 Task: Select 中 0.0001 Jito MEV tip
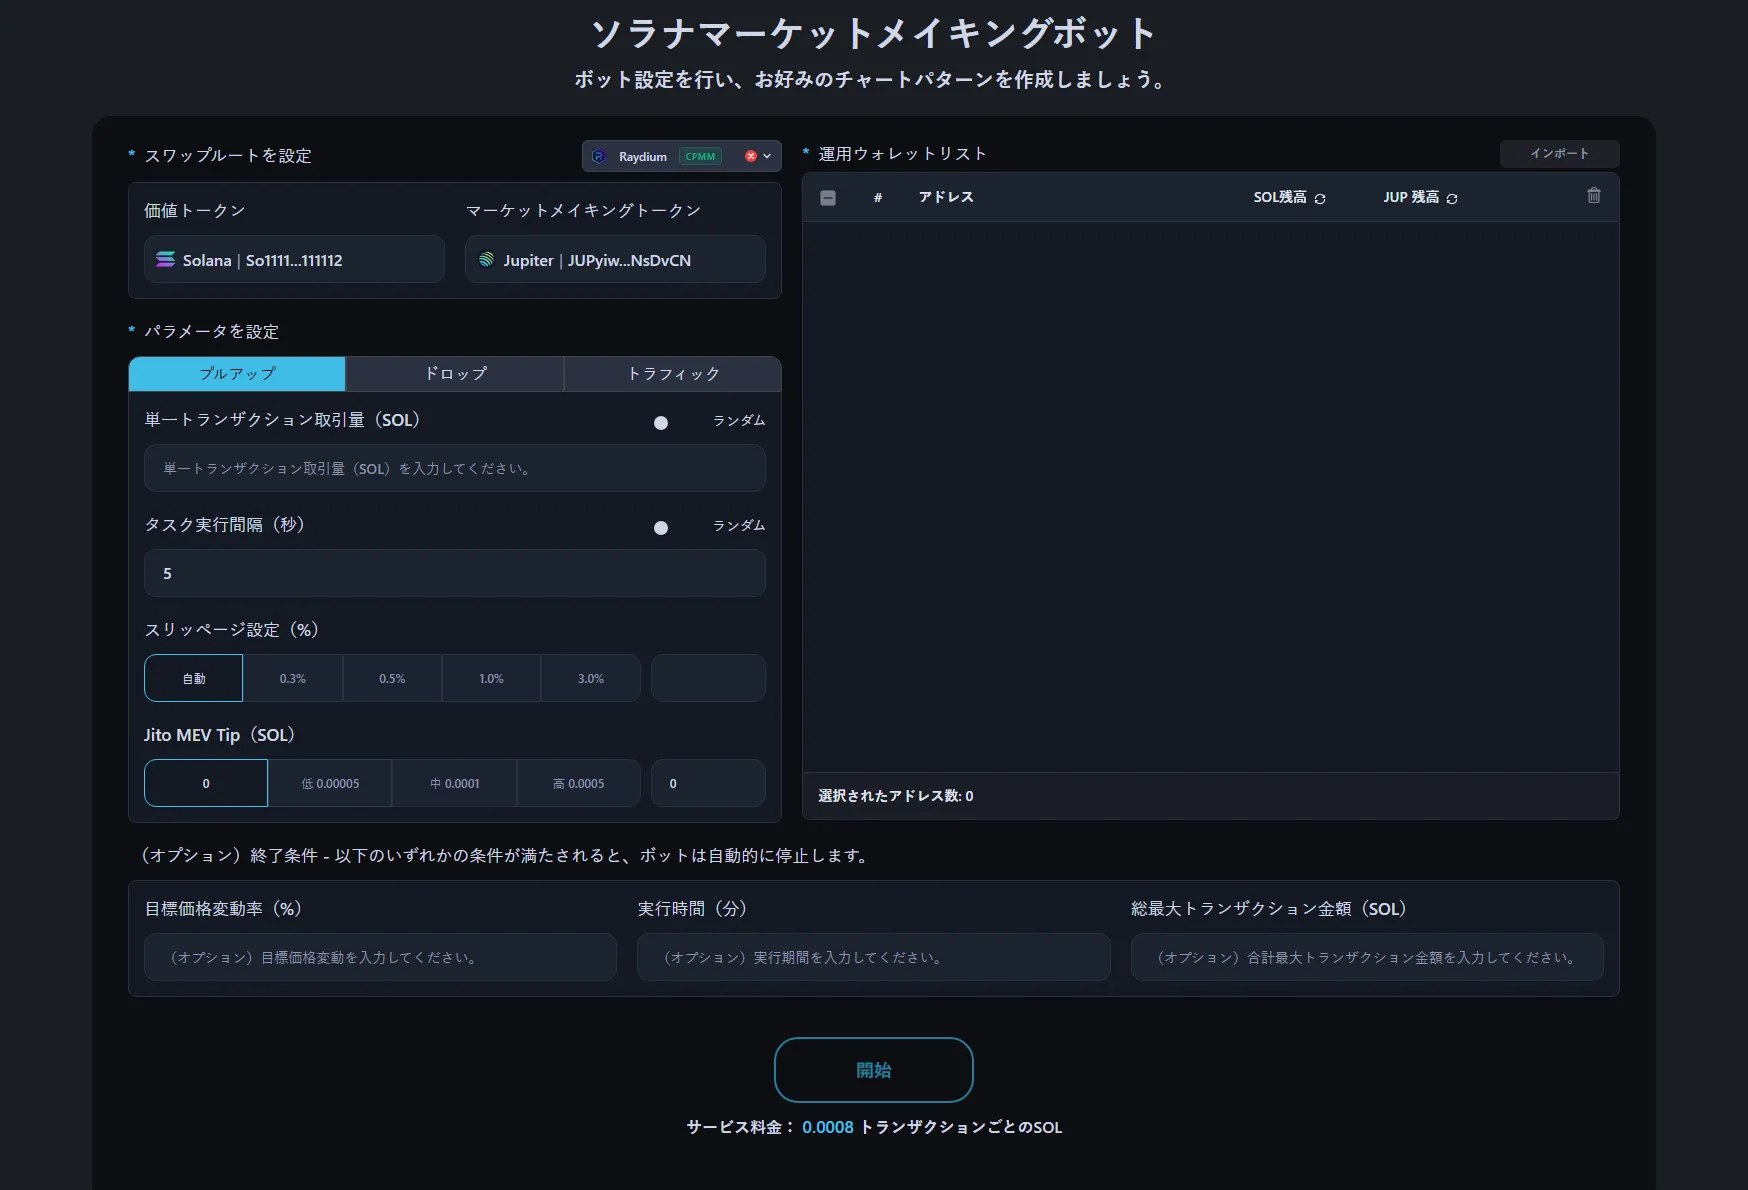pos(454,784)
